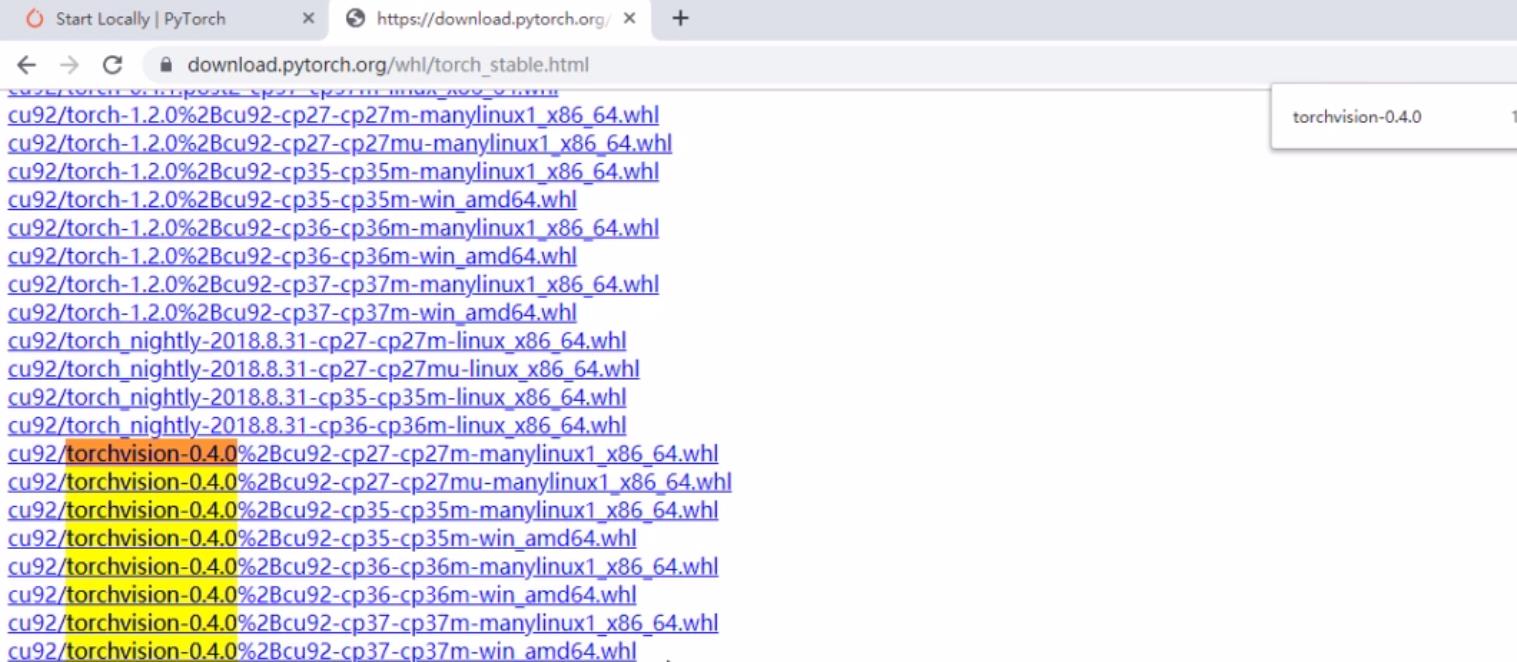The width and height of the screenshot is (1517, 662).
Task: Open torch-1.2.0 cu92 cp35m win_amd64 link
Action: (x=292, y=199)
